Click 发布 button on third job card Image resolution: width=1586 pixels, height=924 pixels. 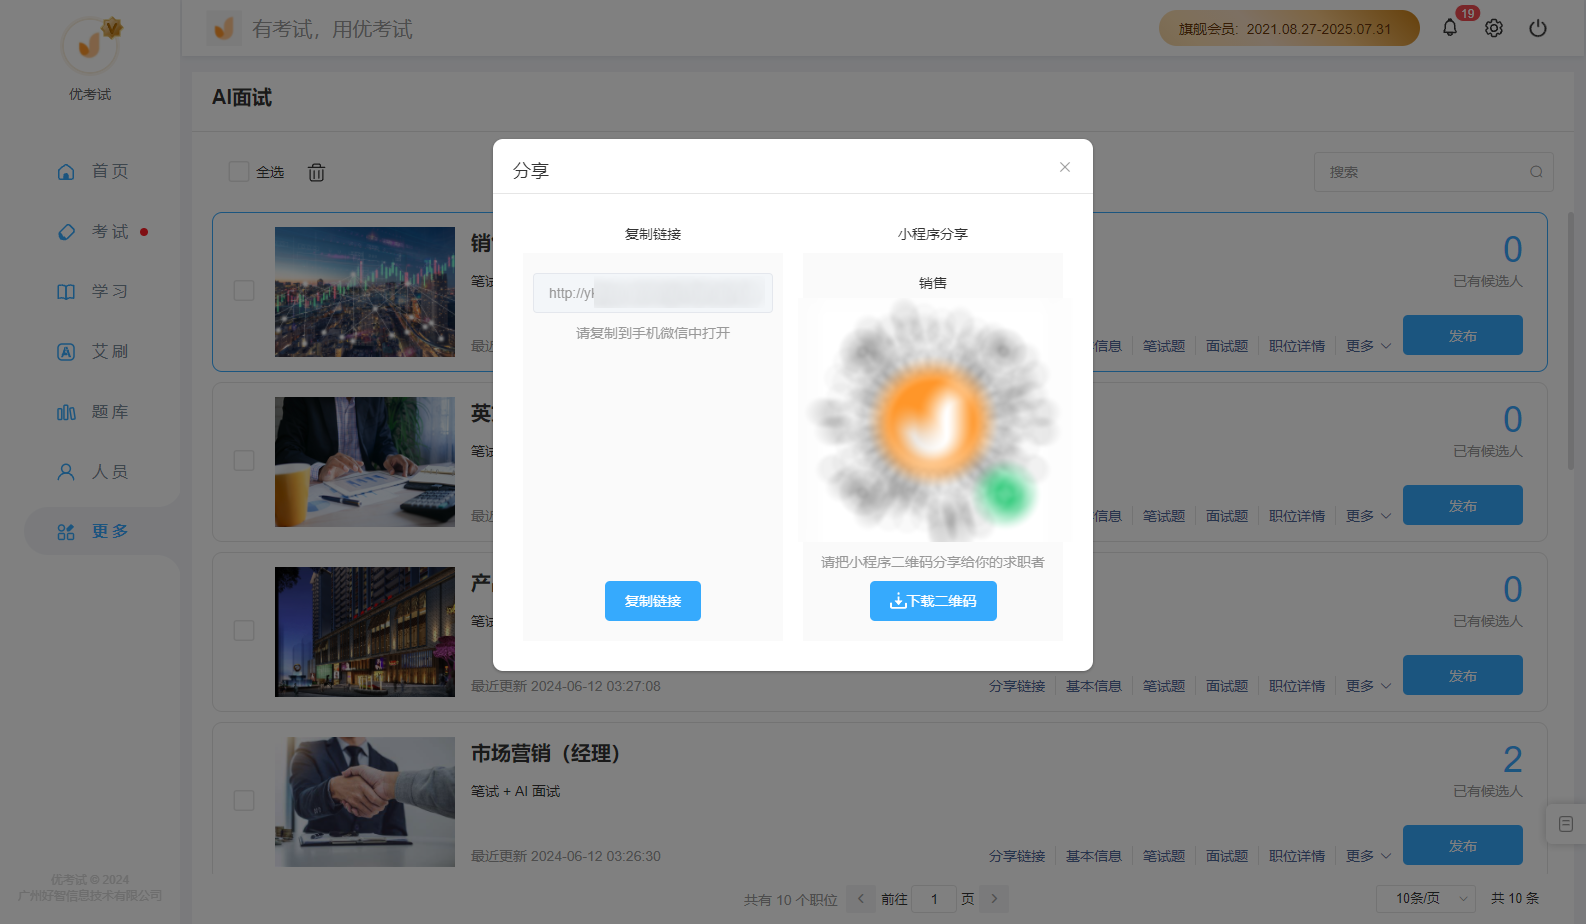click(1463, 675)
